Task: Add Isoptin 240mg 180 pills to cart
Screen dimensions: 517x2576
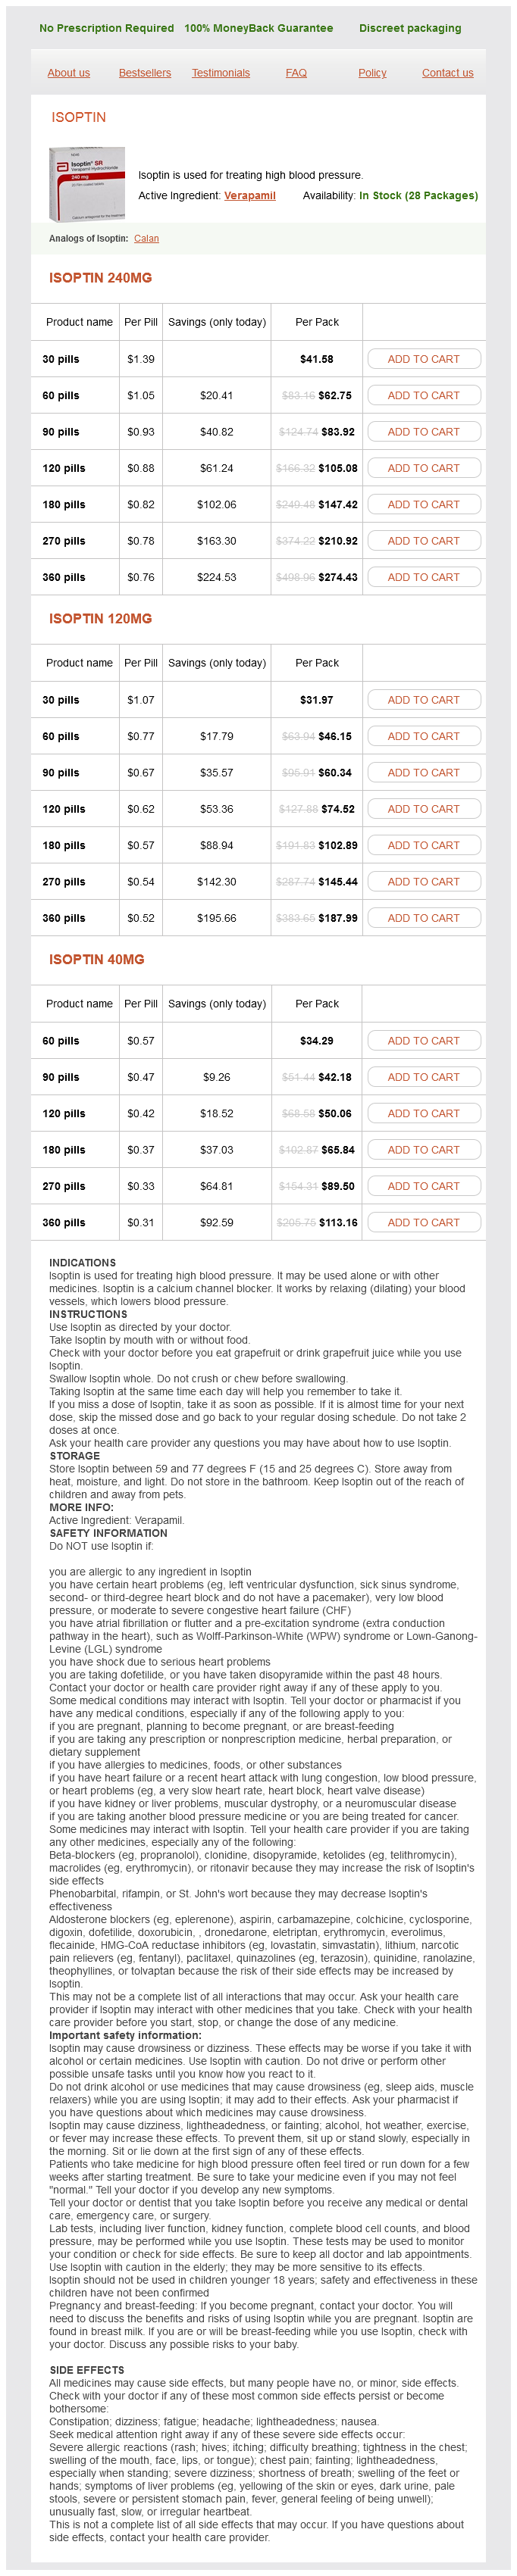Action: 423,505
